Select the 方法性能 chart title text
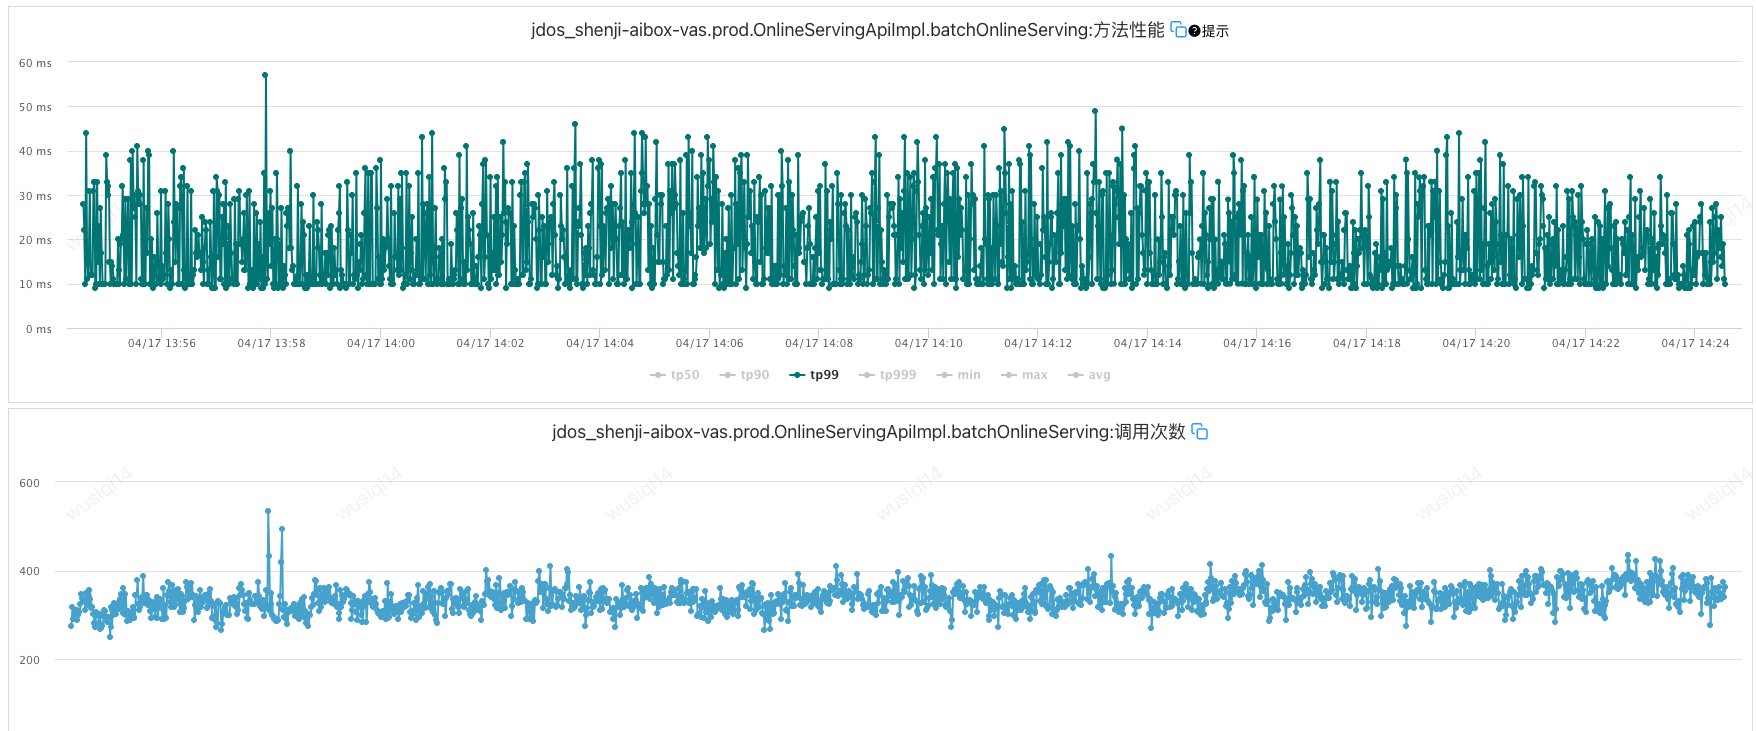This screenshot has height=731, width=1756. (x=848, y=30)
